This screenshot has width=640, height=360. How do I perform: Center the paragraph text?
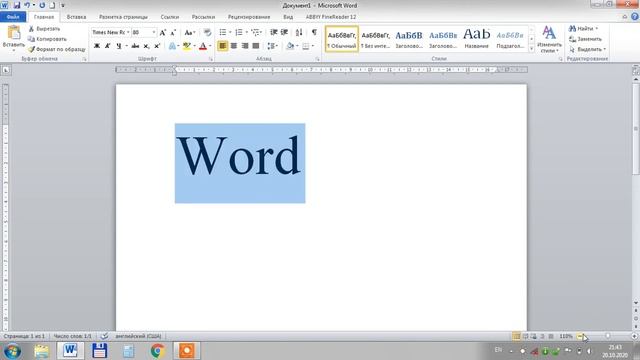click(233, 46)
